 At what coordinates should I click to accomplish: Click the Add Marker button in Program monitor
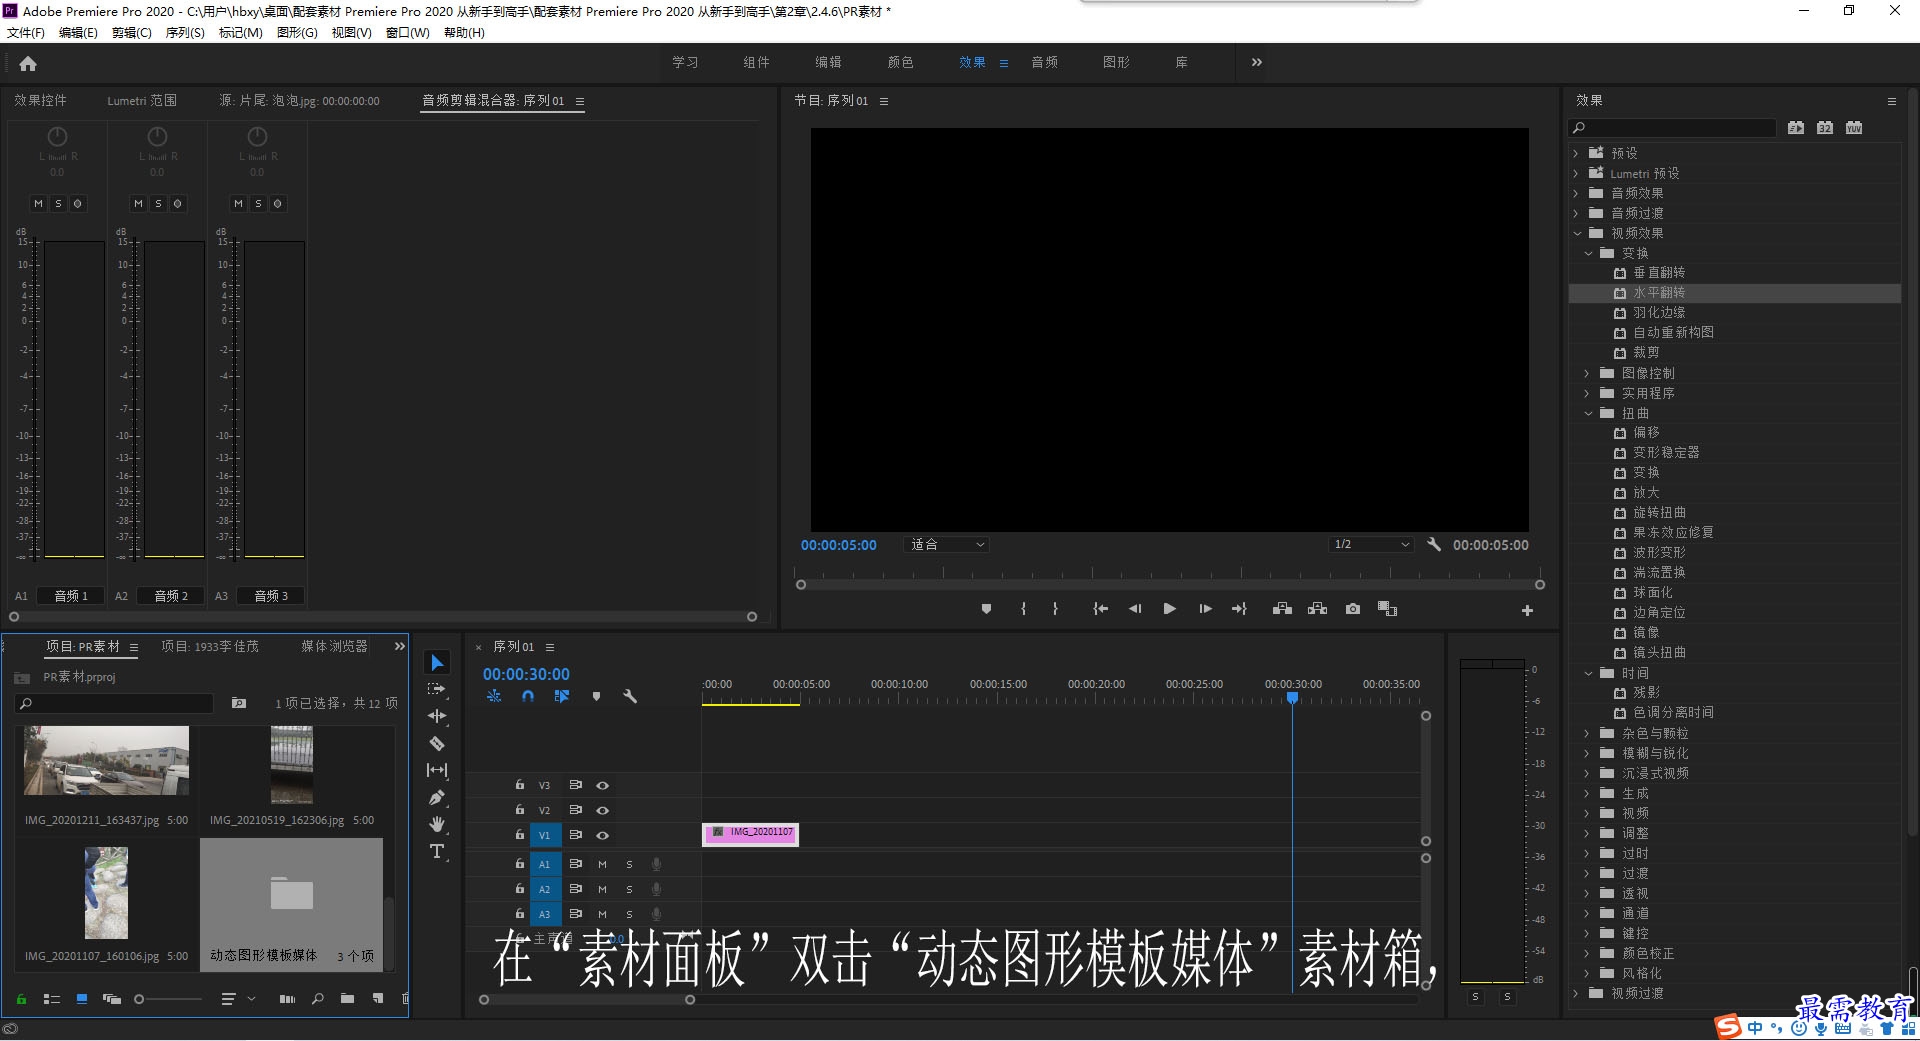(986, 609)
